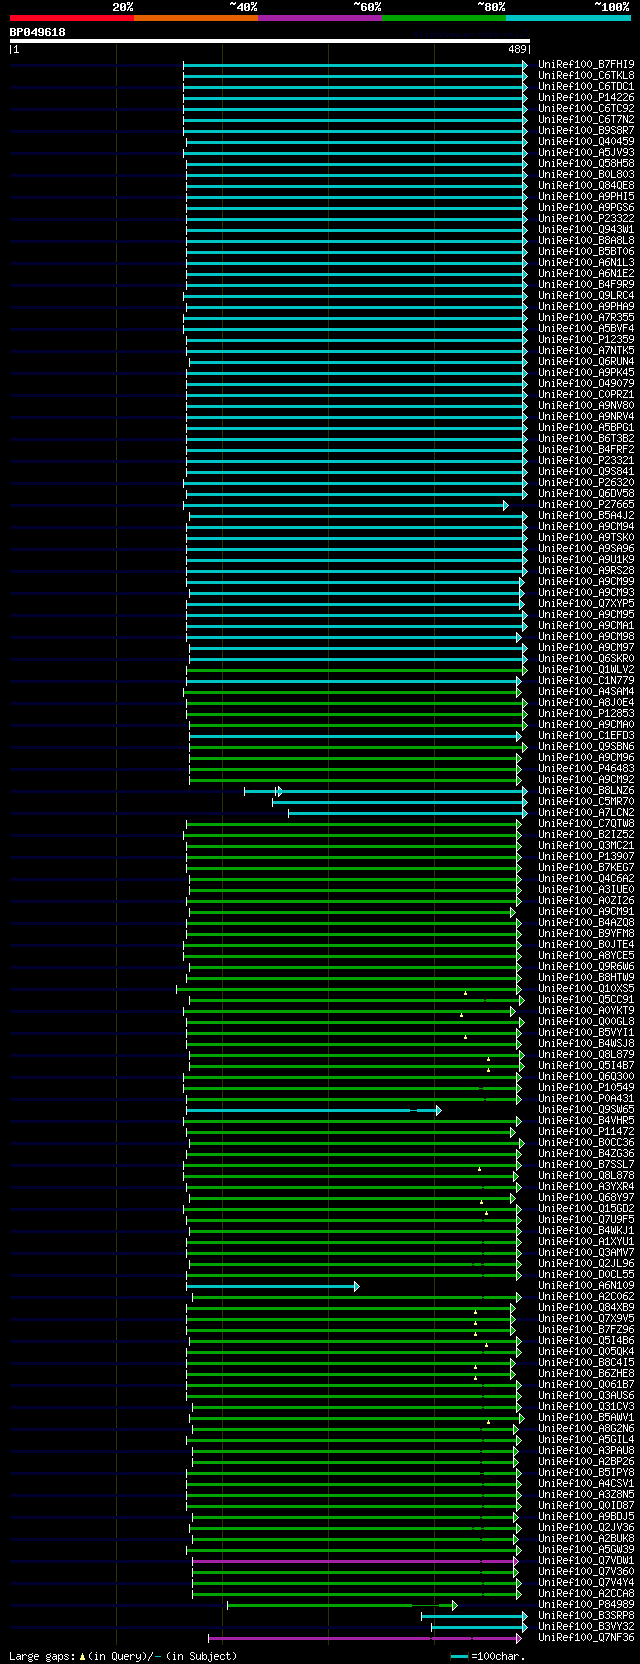Click the =100char. scale legend
Image resolution: width=640 pixels, height=1664 pixels.
[488, 1656]
